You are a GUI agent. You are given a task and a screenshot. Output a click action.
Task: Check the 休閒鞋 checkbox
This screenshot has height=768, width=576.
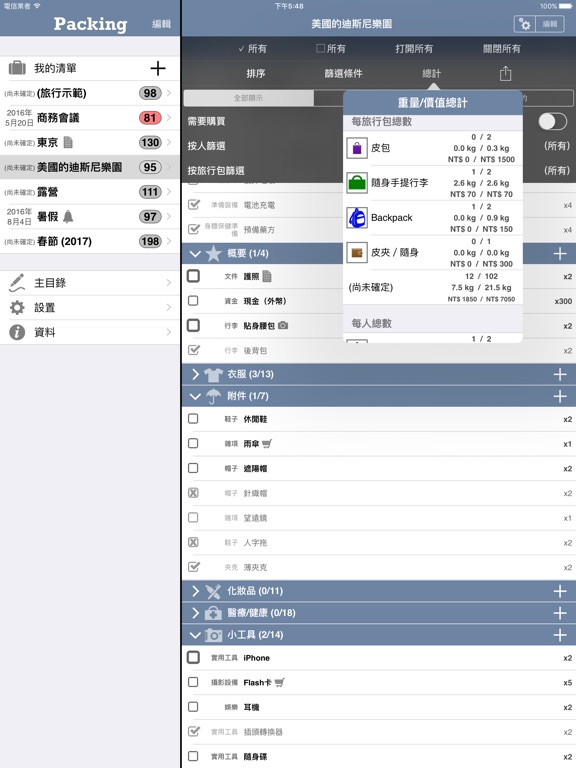(x=193, y=419)
